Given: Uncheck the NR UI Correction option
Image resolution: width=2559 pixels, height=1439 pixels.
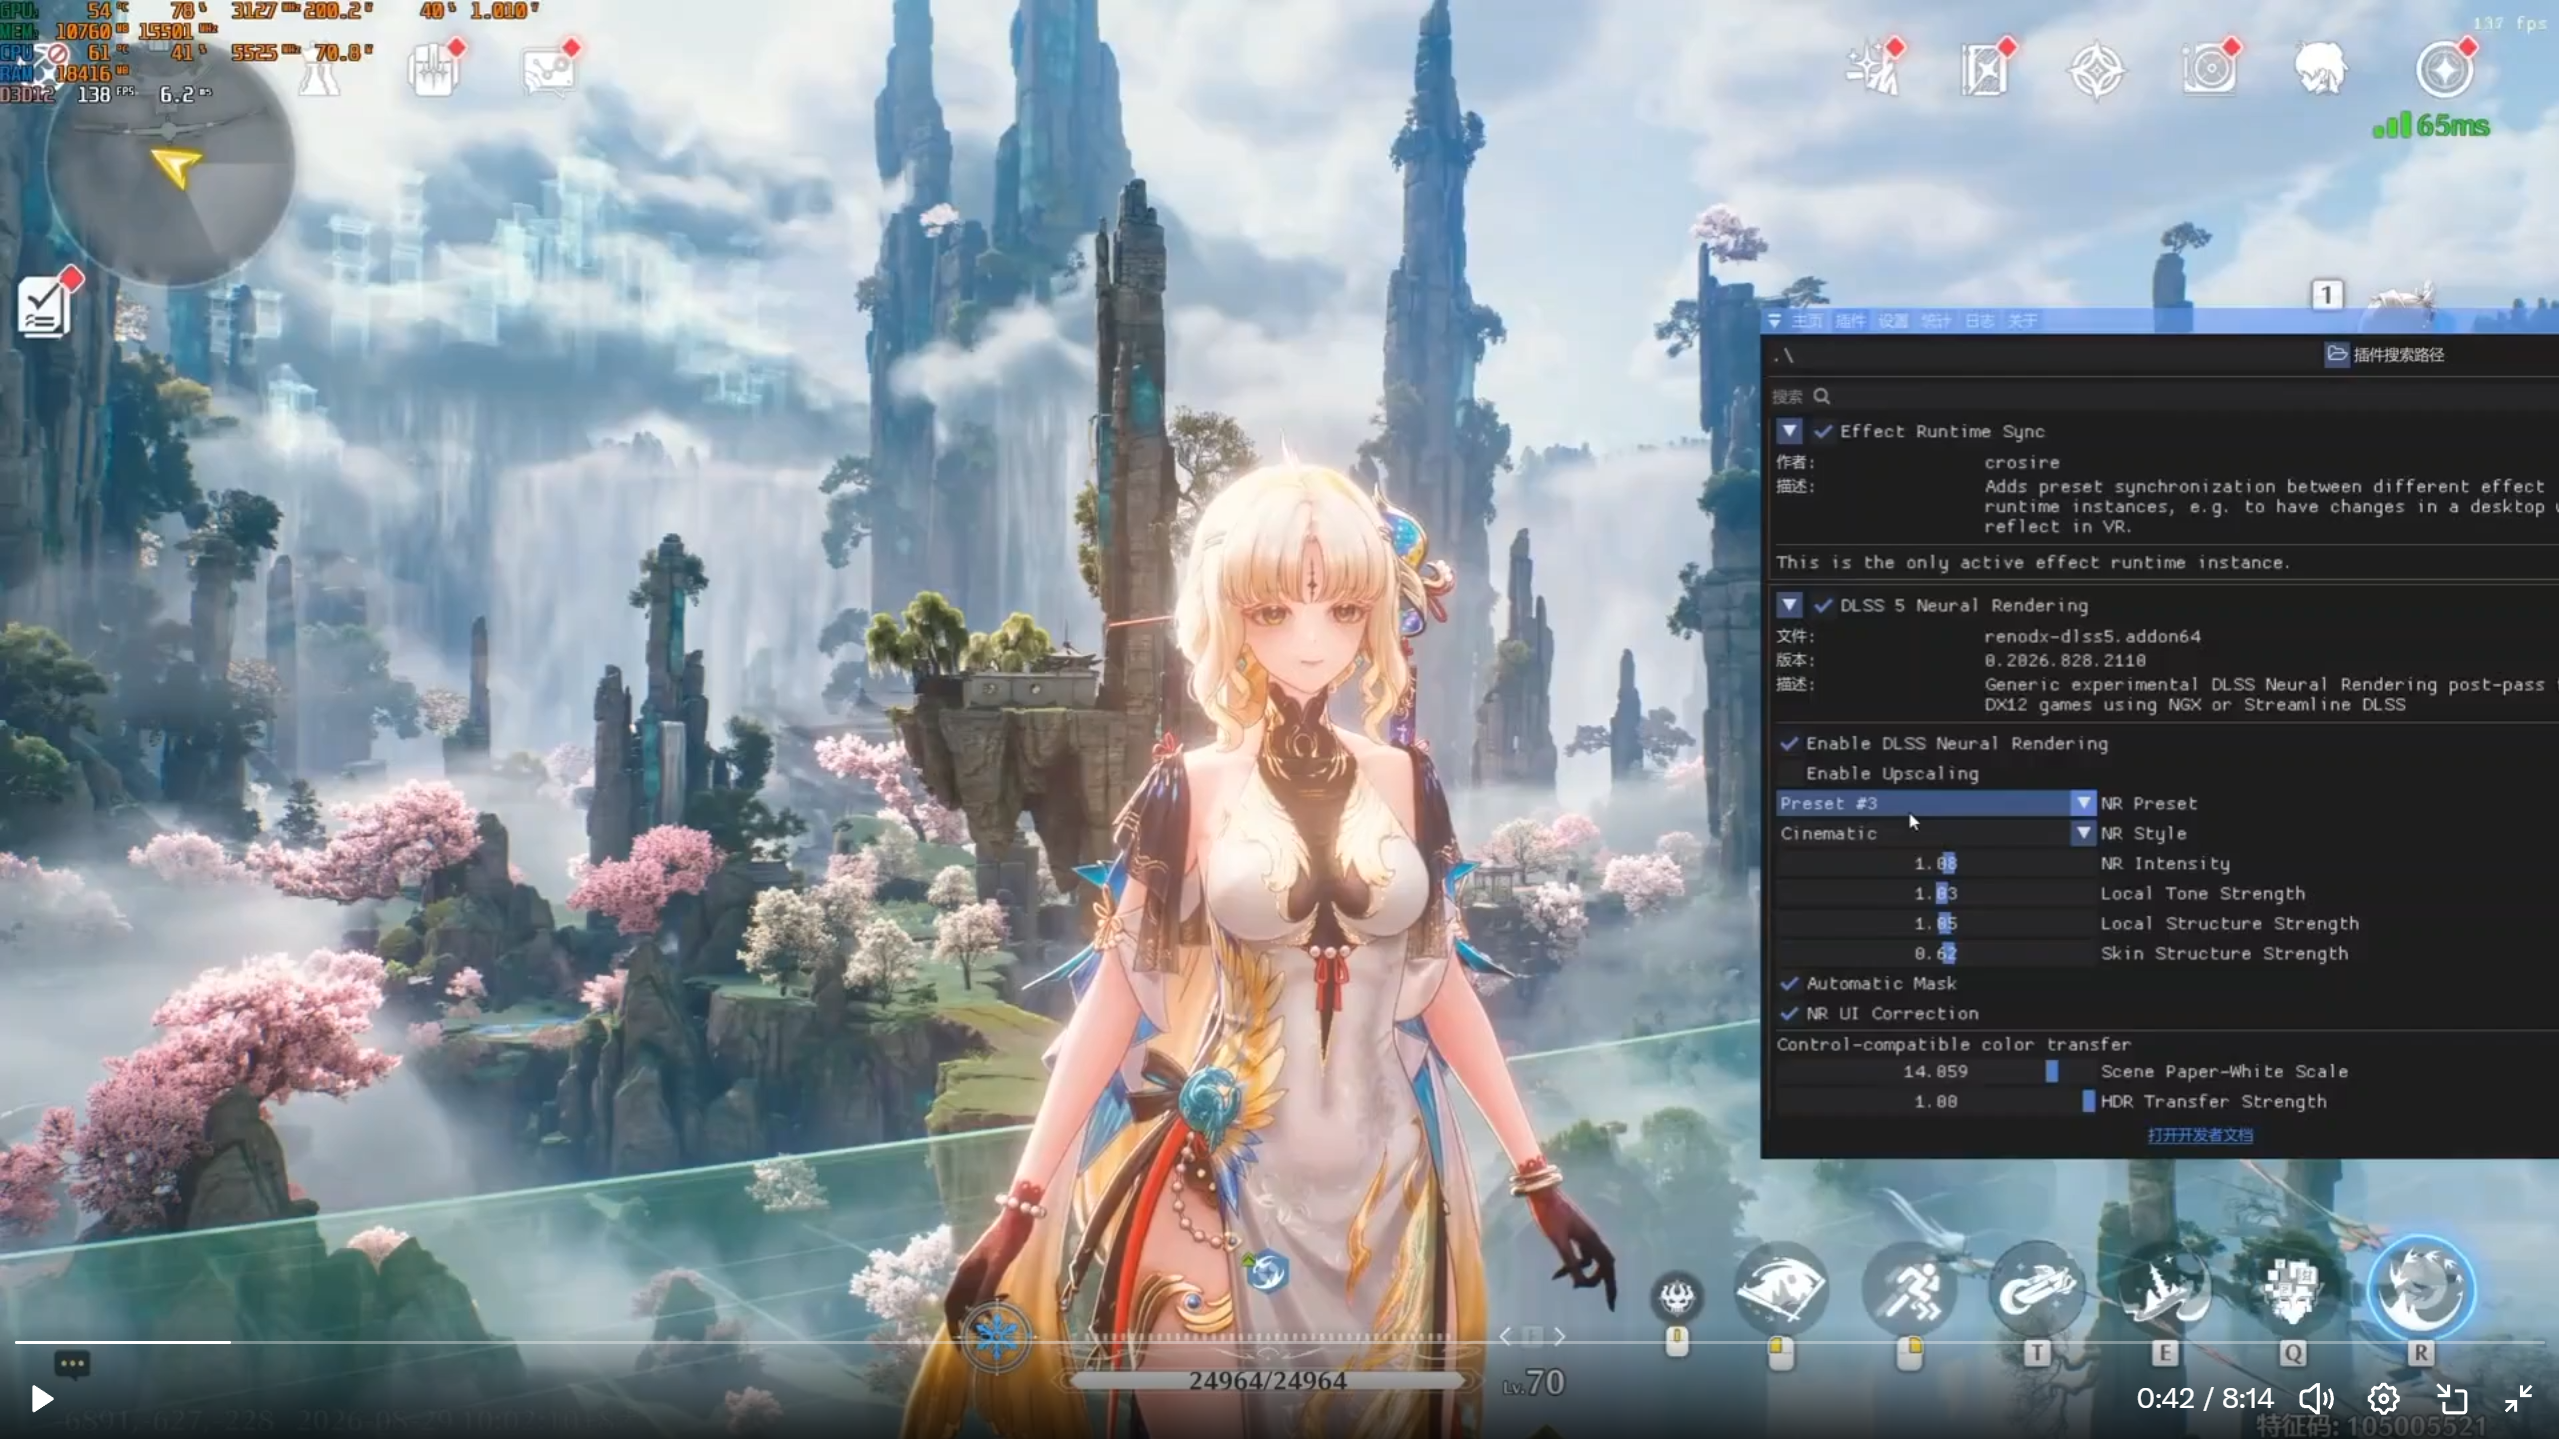Looking at the screenshot, I should point(1789,1013).
